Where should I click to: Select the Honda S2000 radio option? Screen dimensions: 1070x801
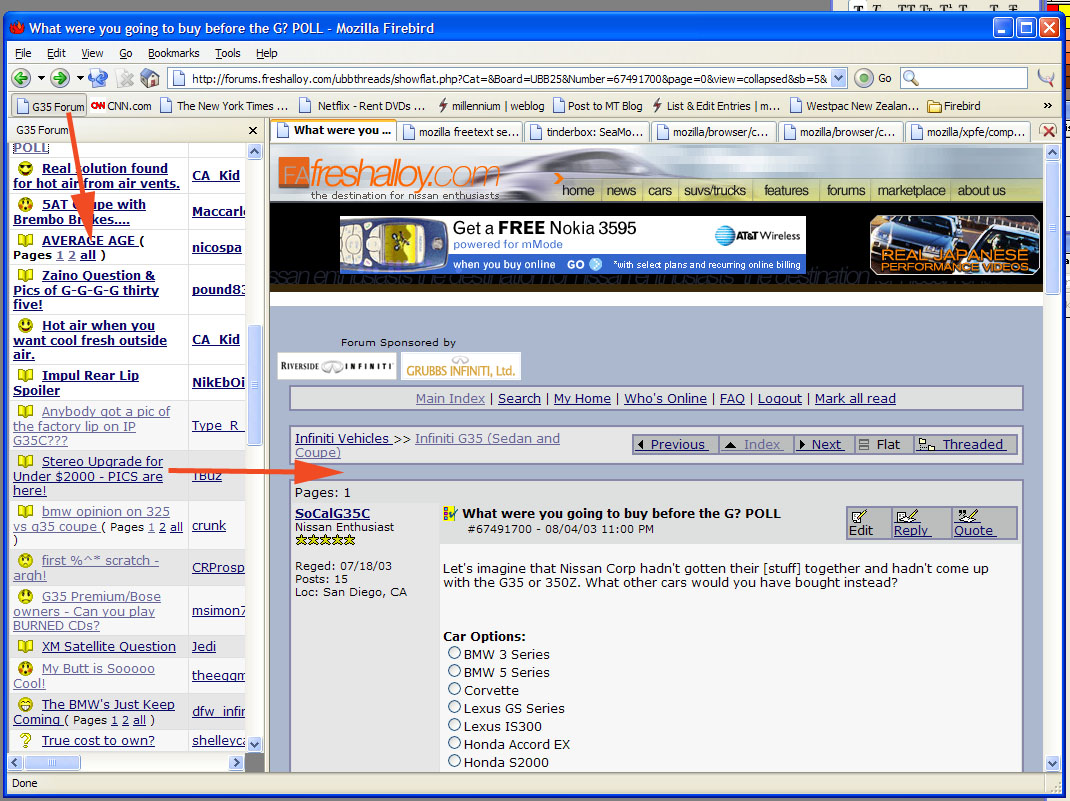pyautogui.click(x=454, y=761)
